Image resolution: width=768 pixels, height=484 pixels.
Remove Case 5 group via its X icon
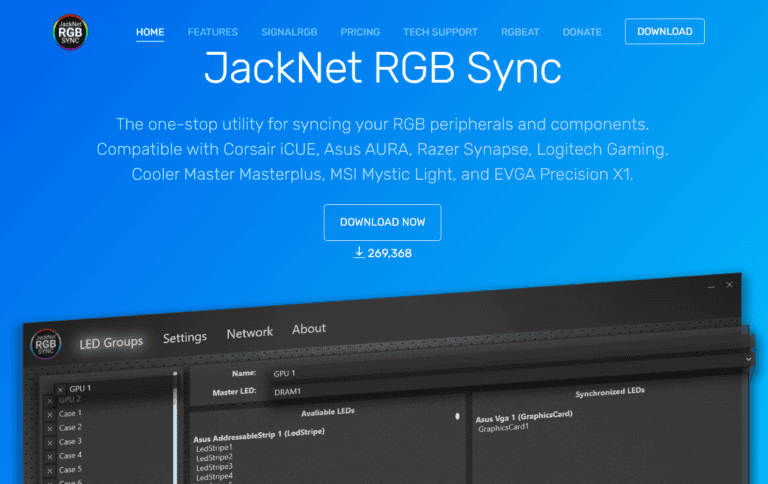[x=49, y=471]
